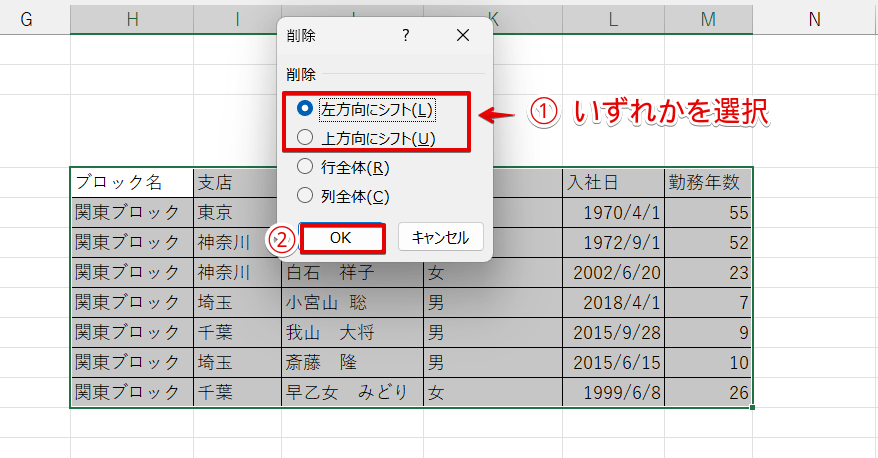Viewport: 878px width, 458px height.
Task: Select the cell with date 1999/6/8
Action: [613, 392]
